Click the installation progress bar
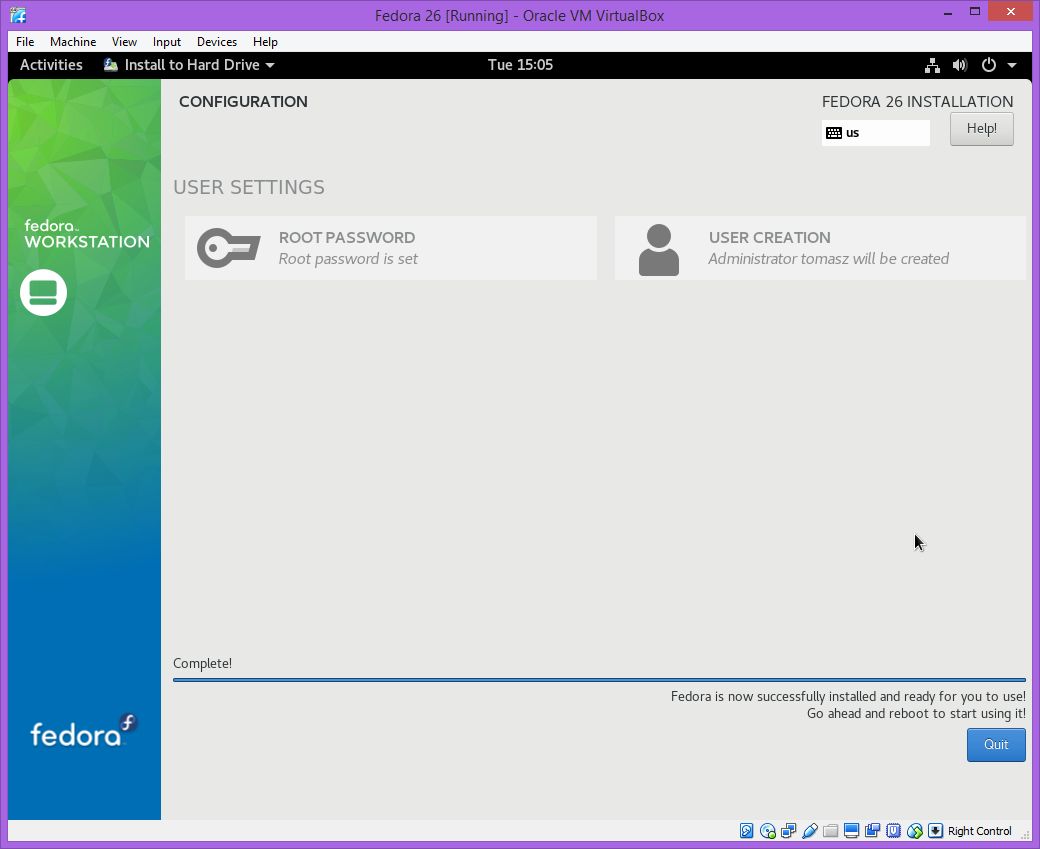 point(599,680)
